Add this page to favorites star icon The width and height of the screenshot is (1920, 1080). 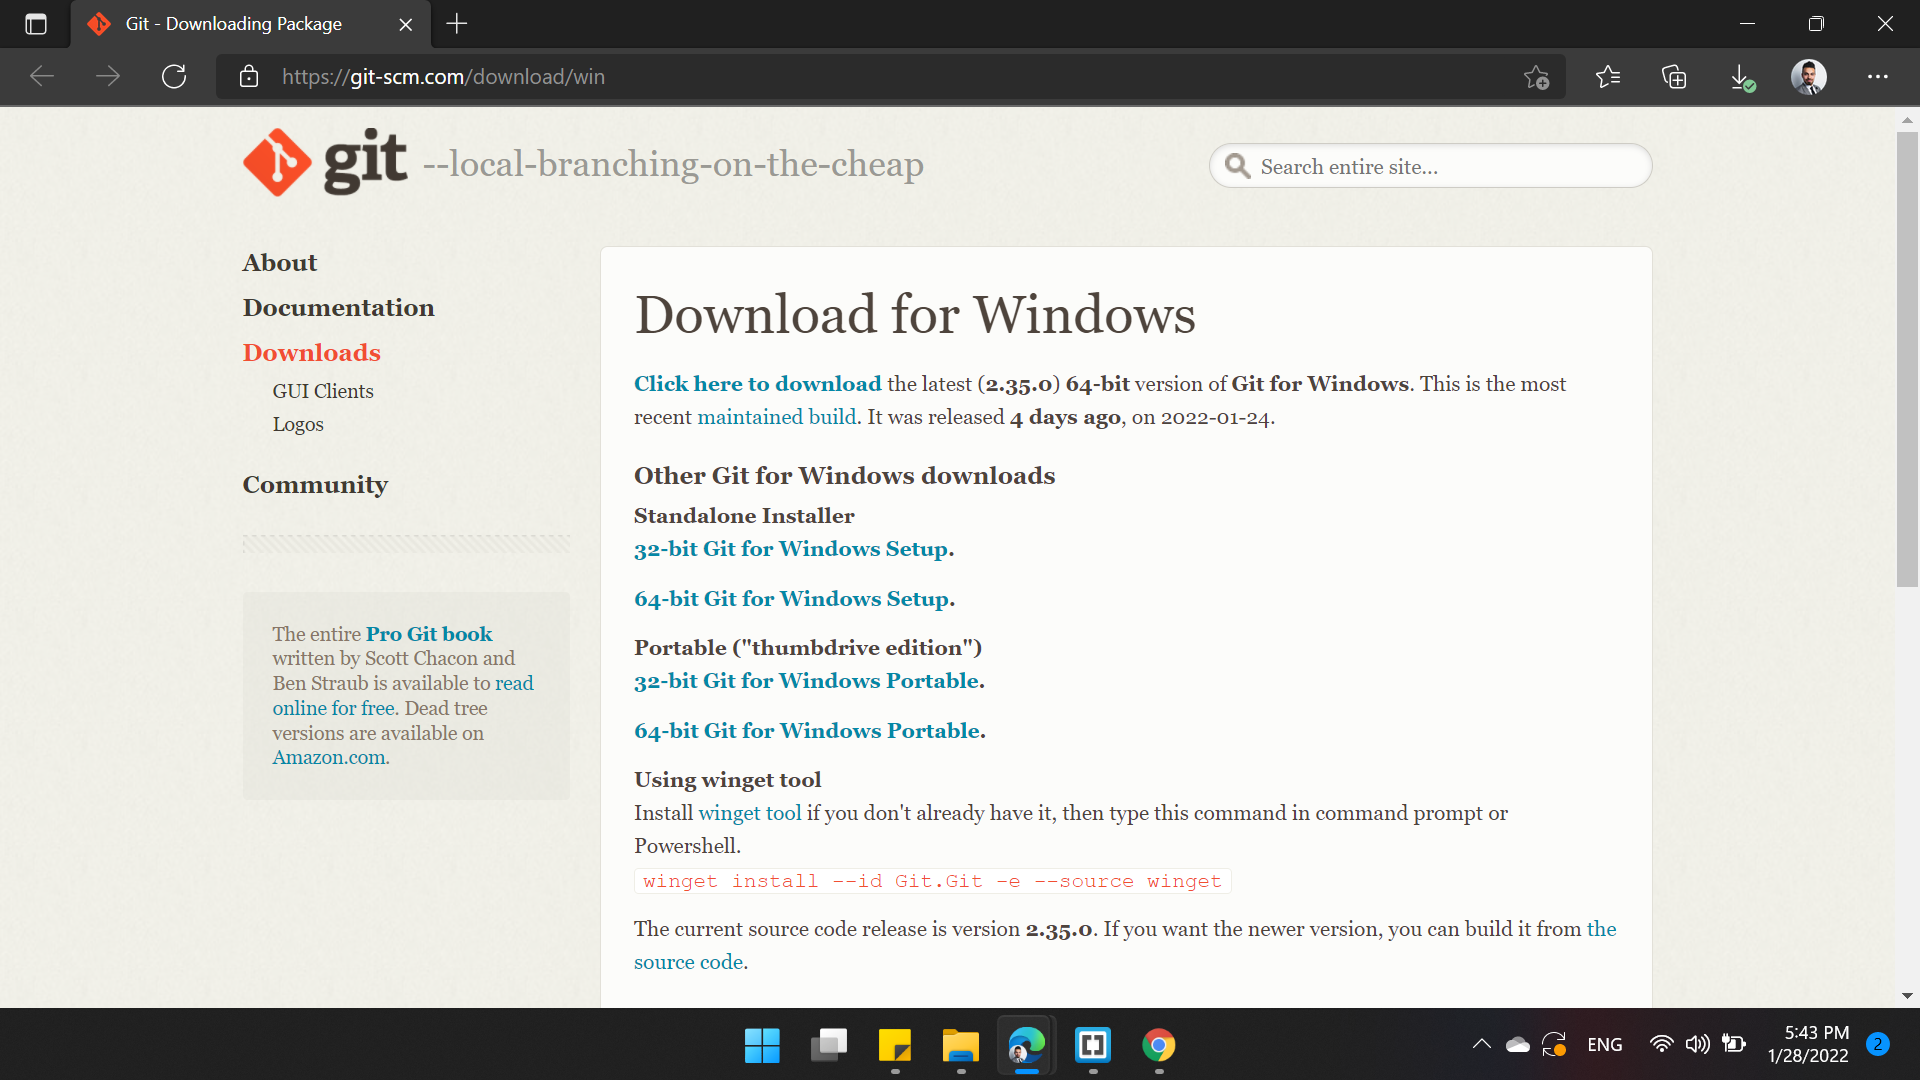pyautogui.click(x=1537, y=77)
